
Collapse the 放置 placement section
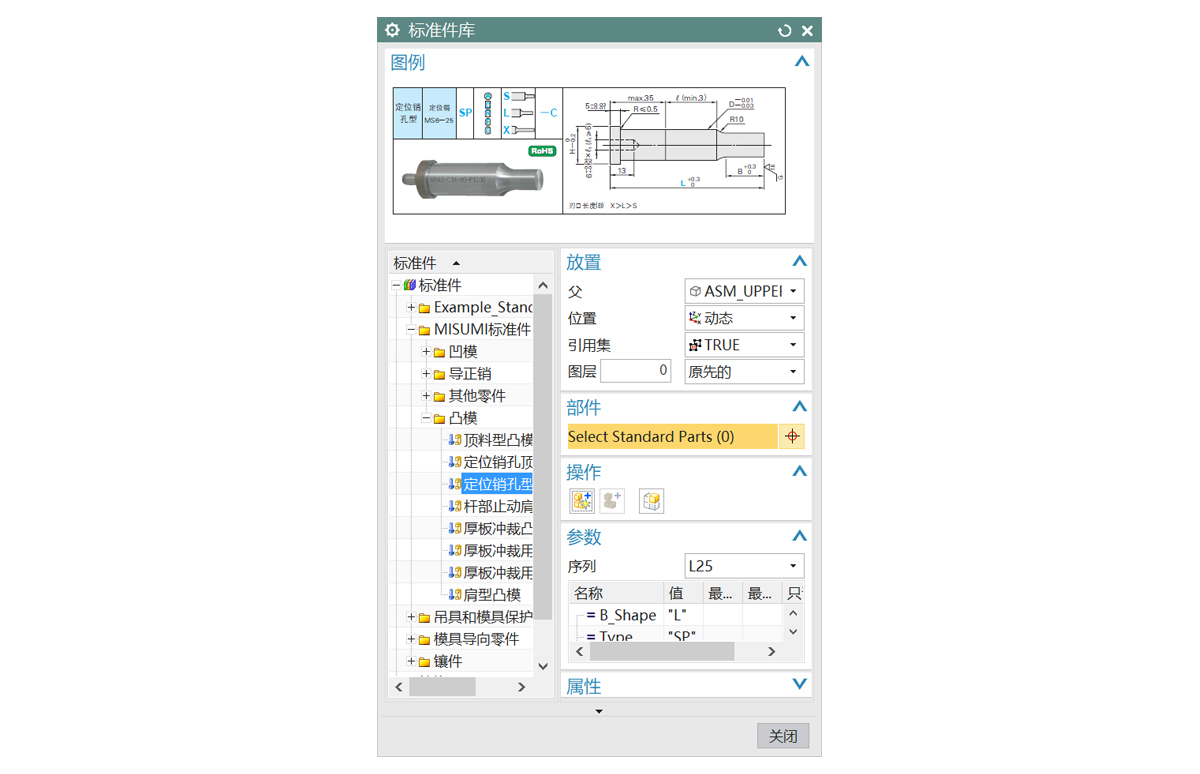tap(799, 262)
